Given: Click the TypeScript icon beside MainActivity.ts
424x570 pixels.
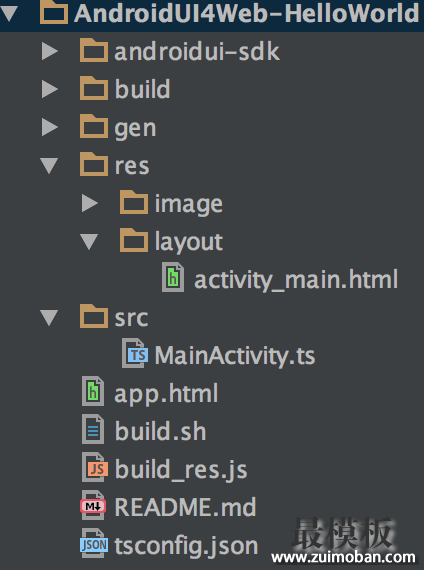Looking at the screenshot, I should (x=135, y=353).
